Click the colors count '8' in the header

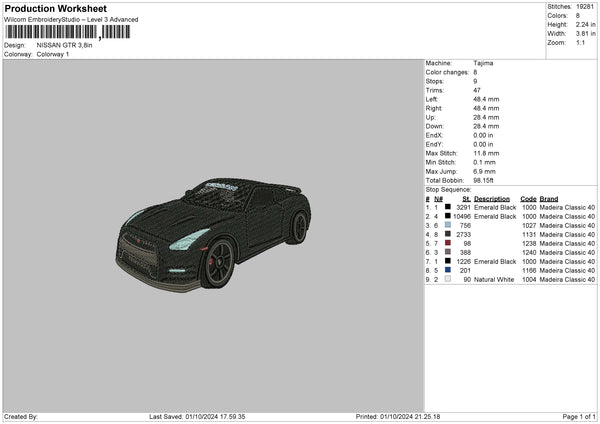tap(577, 16)
